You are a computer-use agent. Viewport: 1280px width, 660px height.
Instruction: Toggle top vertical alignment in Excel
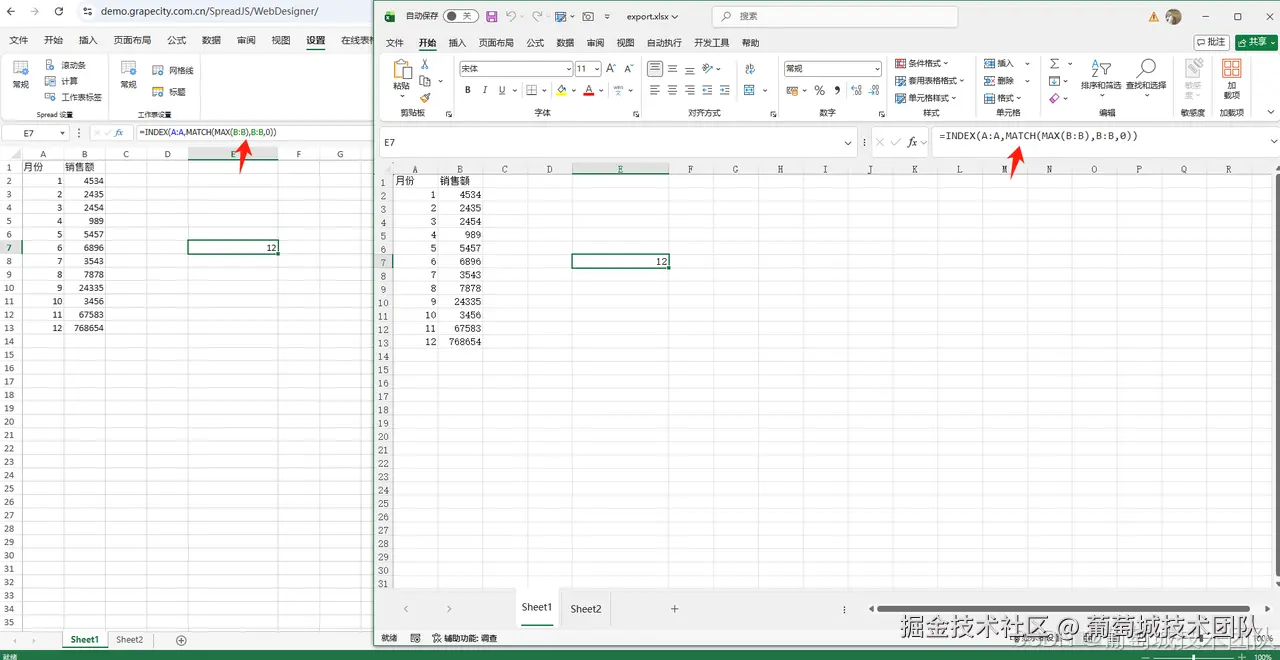655,69
